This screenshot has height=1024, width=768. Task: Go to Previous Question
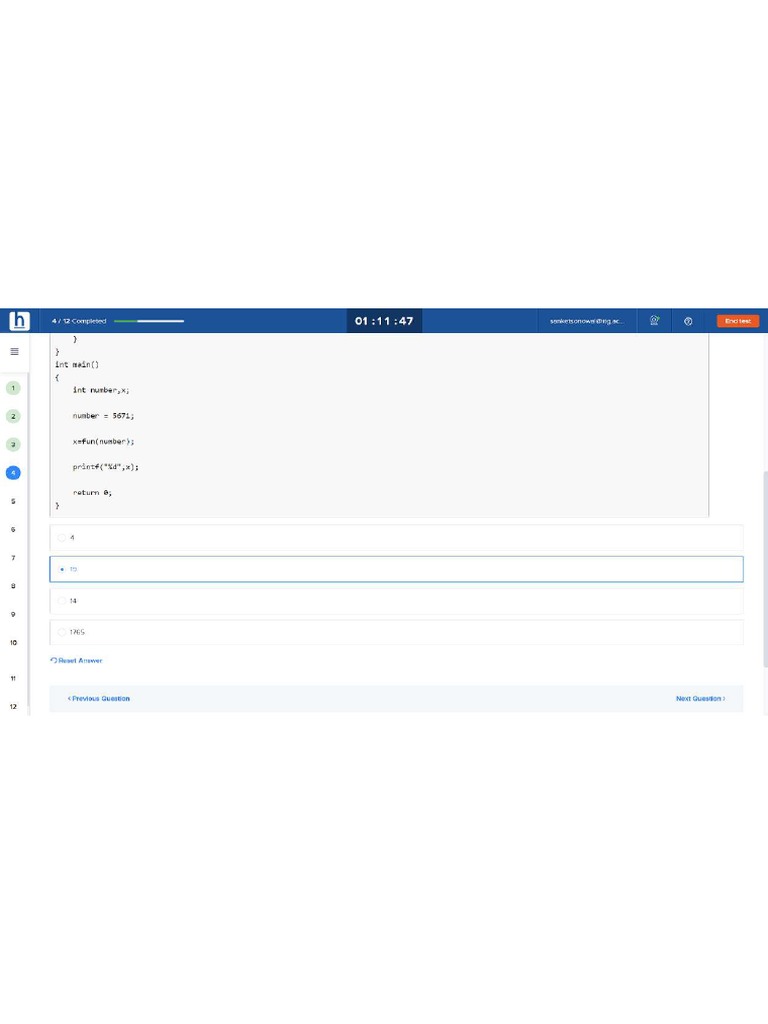click(99, 698)
